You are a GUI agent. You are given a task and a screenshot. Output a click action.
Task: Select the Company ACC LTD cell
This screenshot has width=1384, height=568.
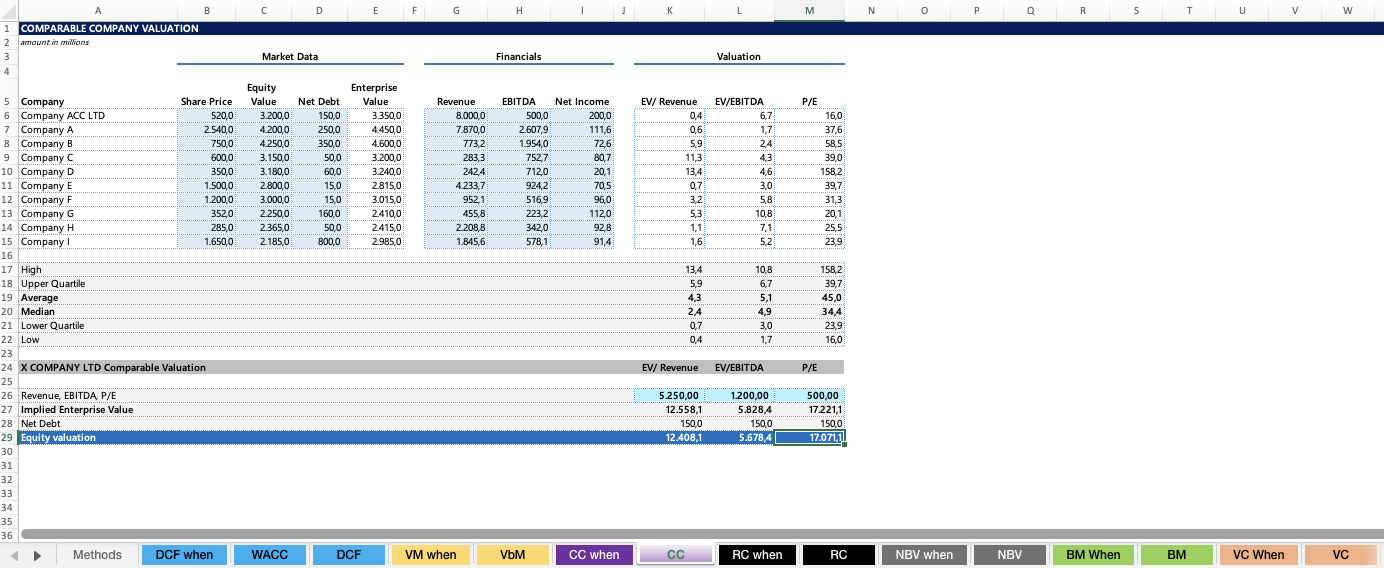click(x=97, y=116)
